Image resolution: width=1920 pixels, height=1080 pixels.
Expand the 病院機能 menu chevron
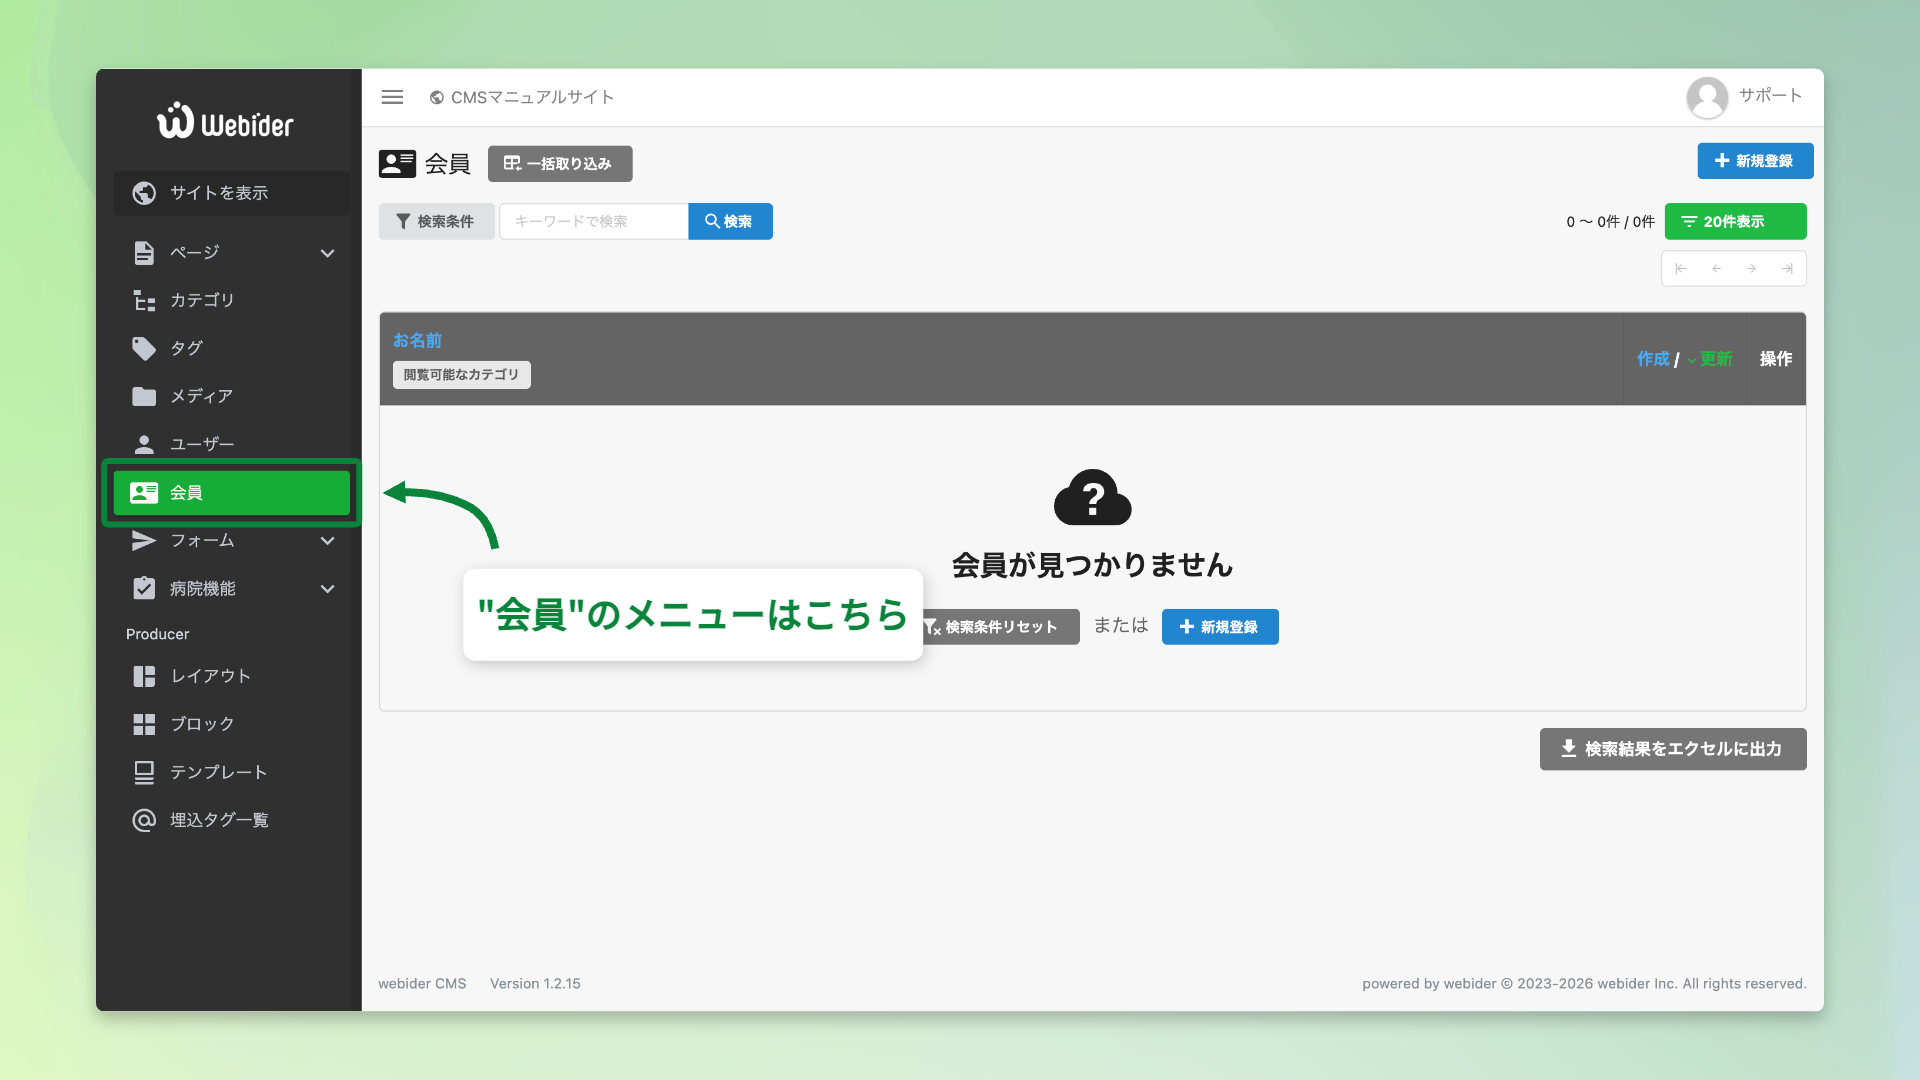pyautogui.click(x=327, y=589)
